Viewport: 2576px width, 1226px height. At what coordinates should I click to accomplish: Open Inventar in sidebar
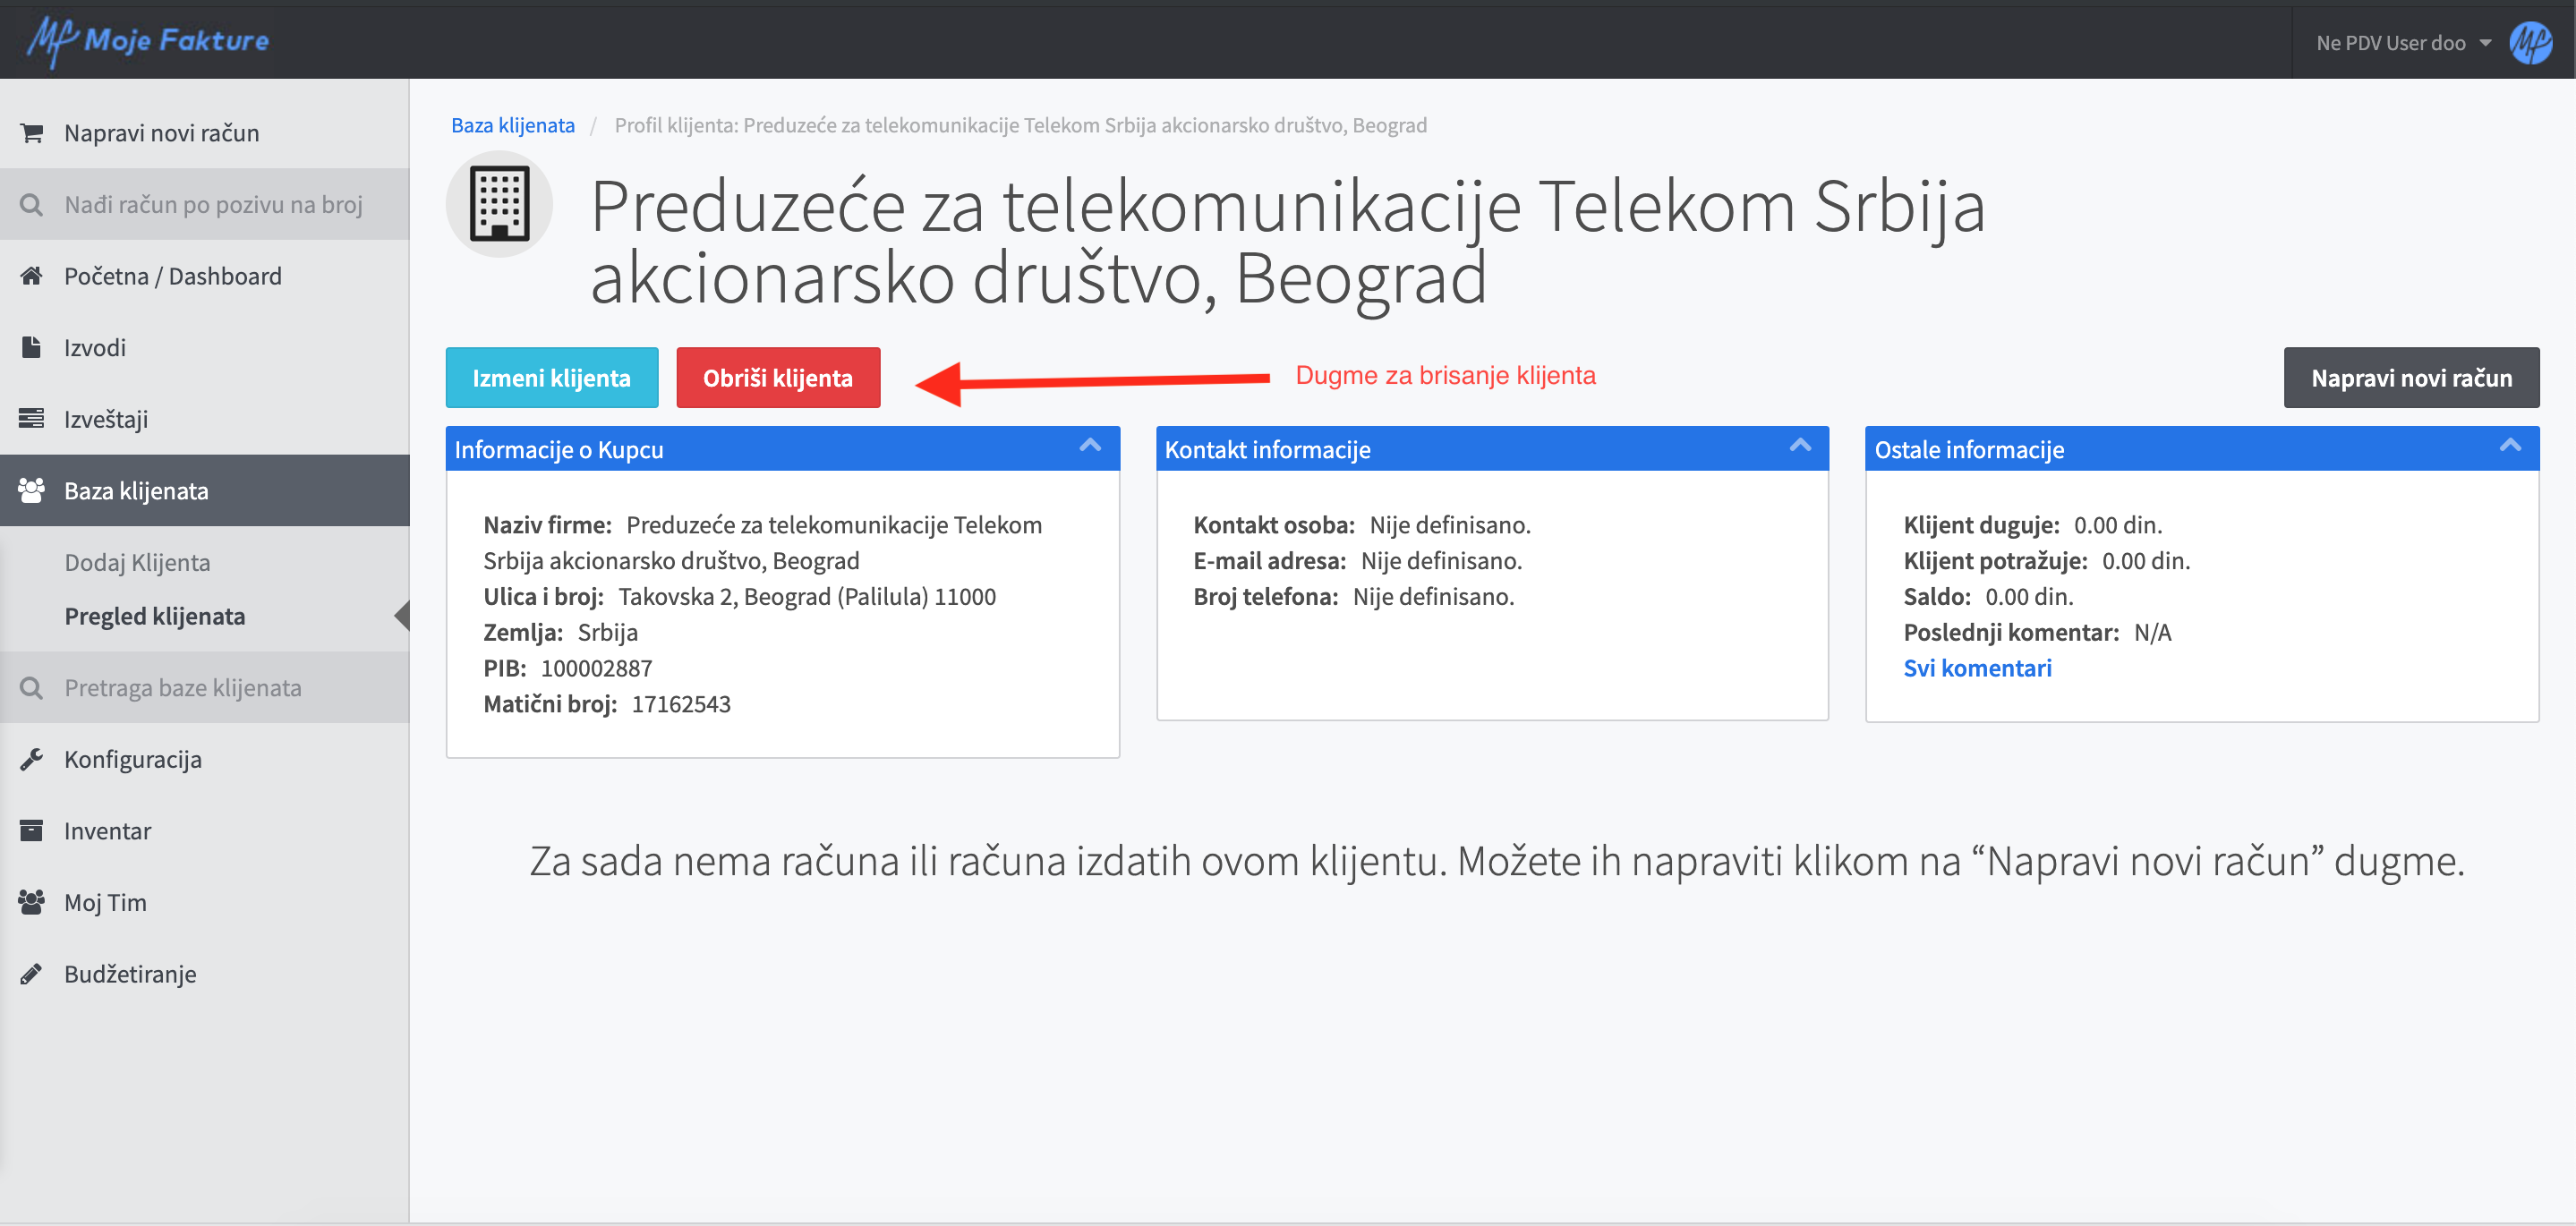(205, 831)
